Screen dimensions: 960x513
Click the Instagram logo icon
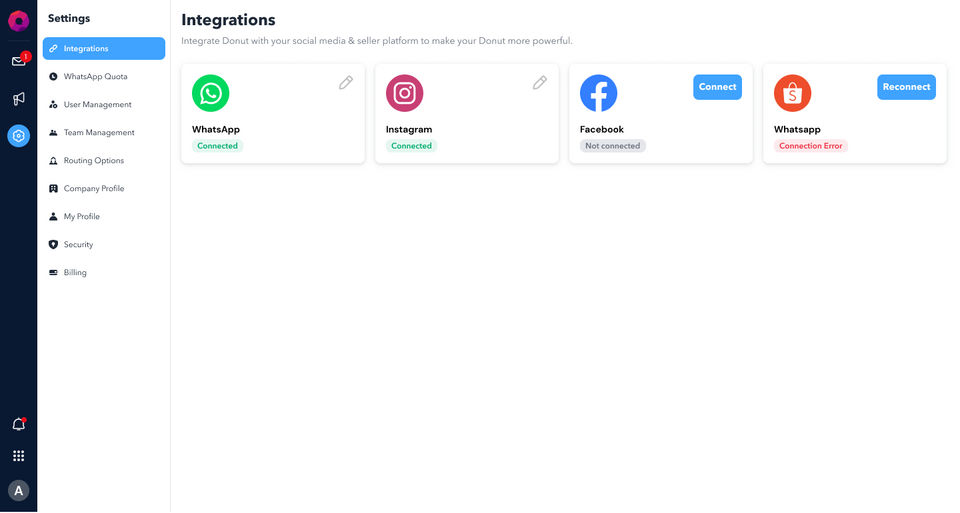pos(404,93)
